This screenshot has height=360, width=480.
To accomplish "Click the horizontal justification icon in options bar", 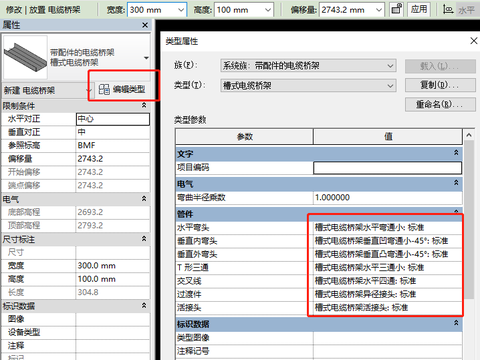I will coord(448,9).
